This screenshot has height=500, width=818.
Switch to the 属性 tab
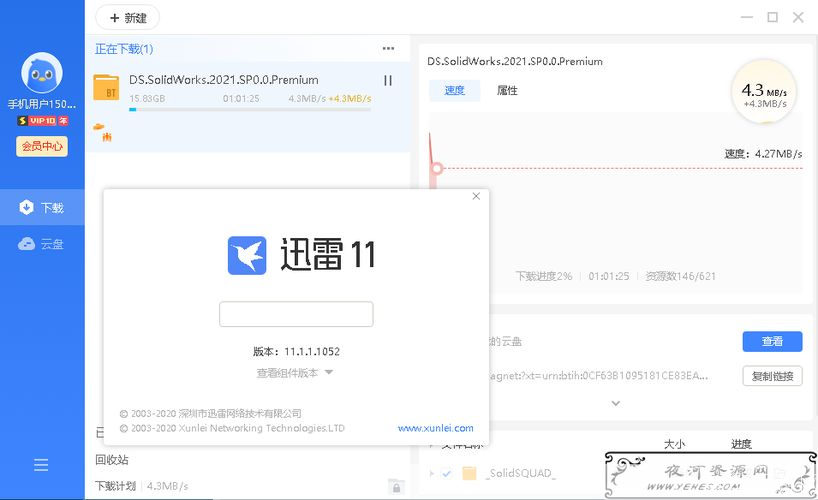[x=507, y=90]
